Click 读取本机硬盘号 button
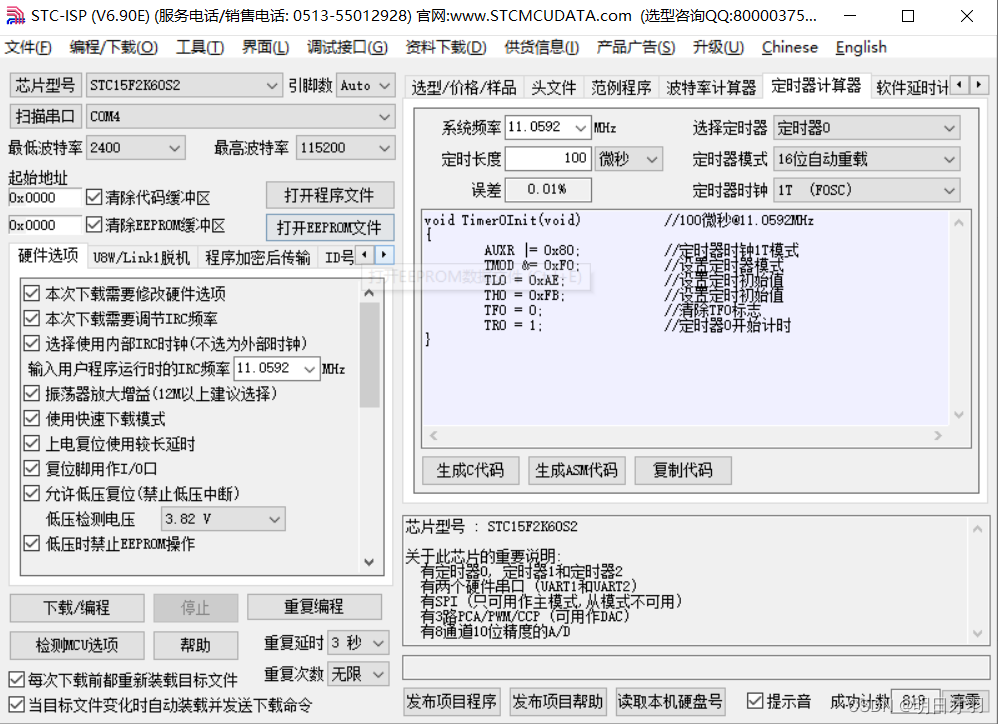Image resolution: width=998 pixels, height=724 pixels. pyautogui.click(x=670, y=701)
